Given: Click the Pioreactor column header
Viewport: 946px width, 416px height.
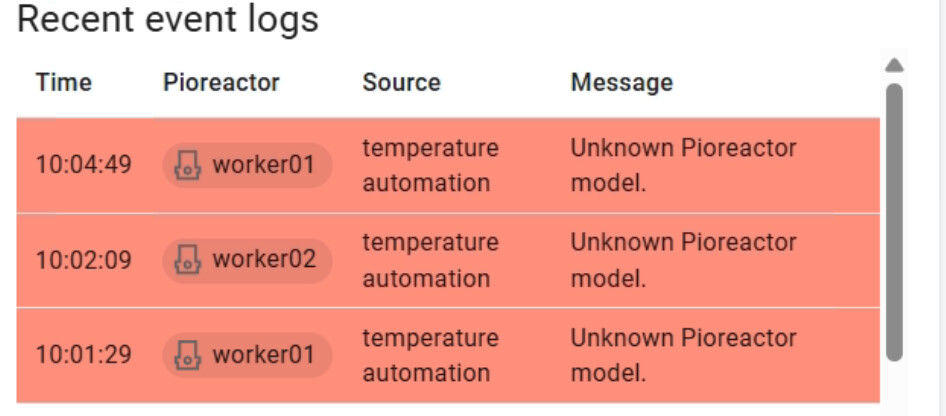Looking at the screenshot, I should click(x=221, y=82).
